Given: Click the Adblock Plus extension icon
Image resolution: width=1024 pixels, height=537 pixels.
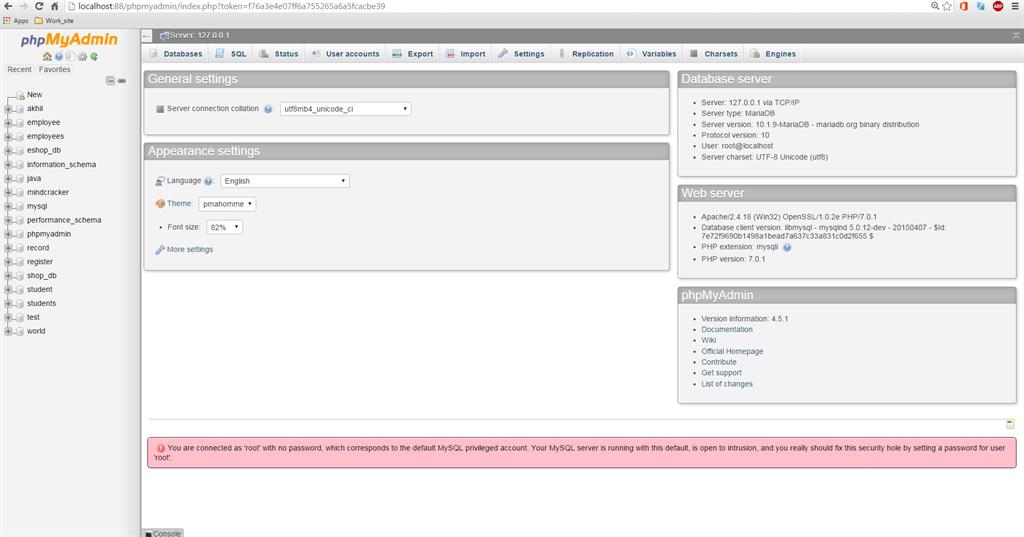Looking at the screenshot, I should click(x=998, y=6).
